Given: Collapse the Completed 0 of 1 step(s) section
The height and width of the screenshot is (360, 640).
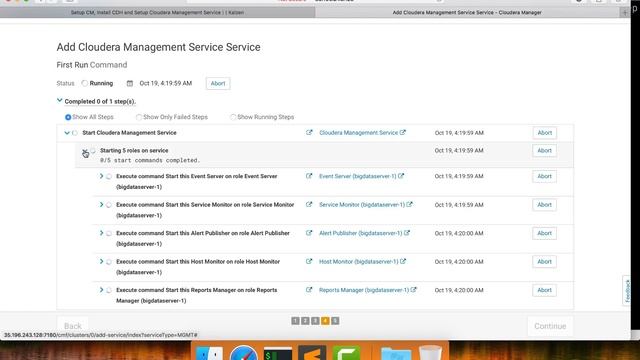Looking at the screenshot, I should [60, 100].
